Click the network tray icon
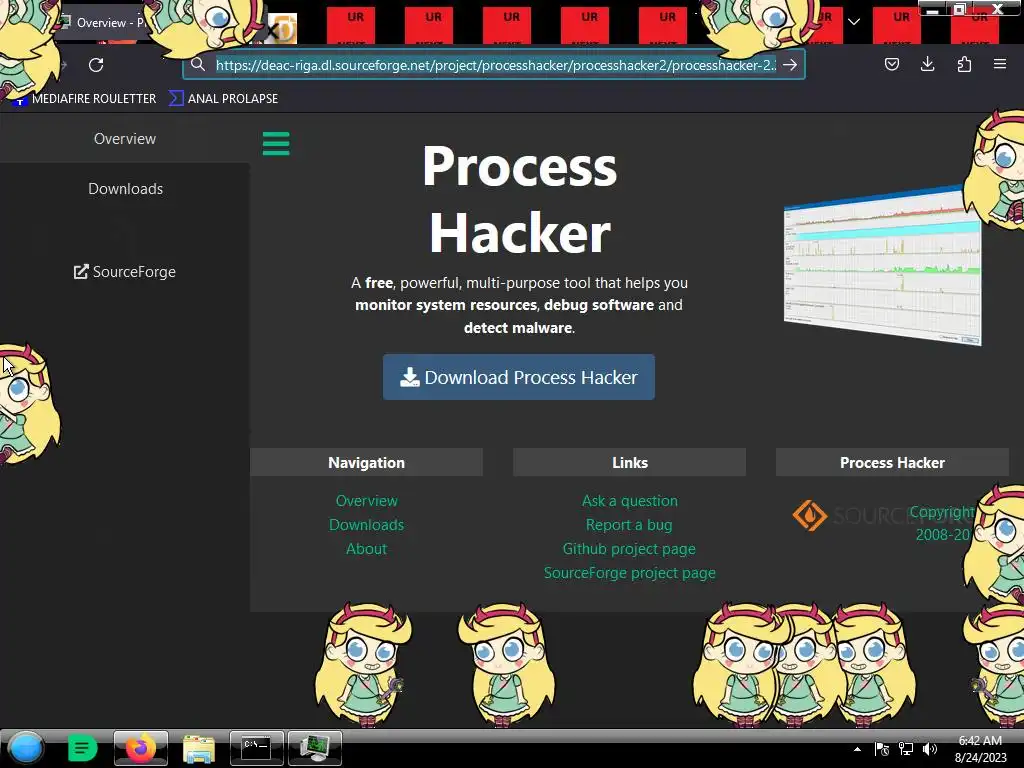The height and width of the screenshot is (768, 1024). (x=906, y=749)
